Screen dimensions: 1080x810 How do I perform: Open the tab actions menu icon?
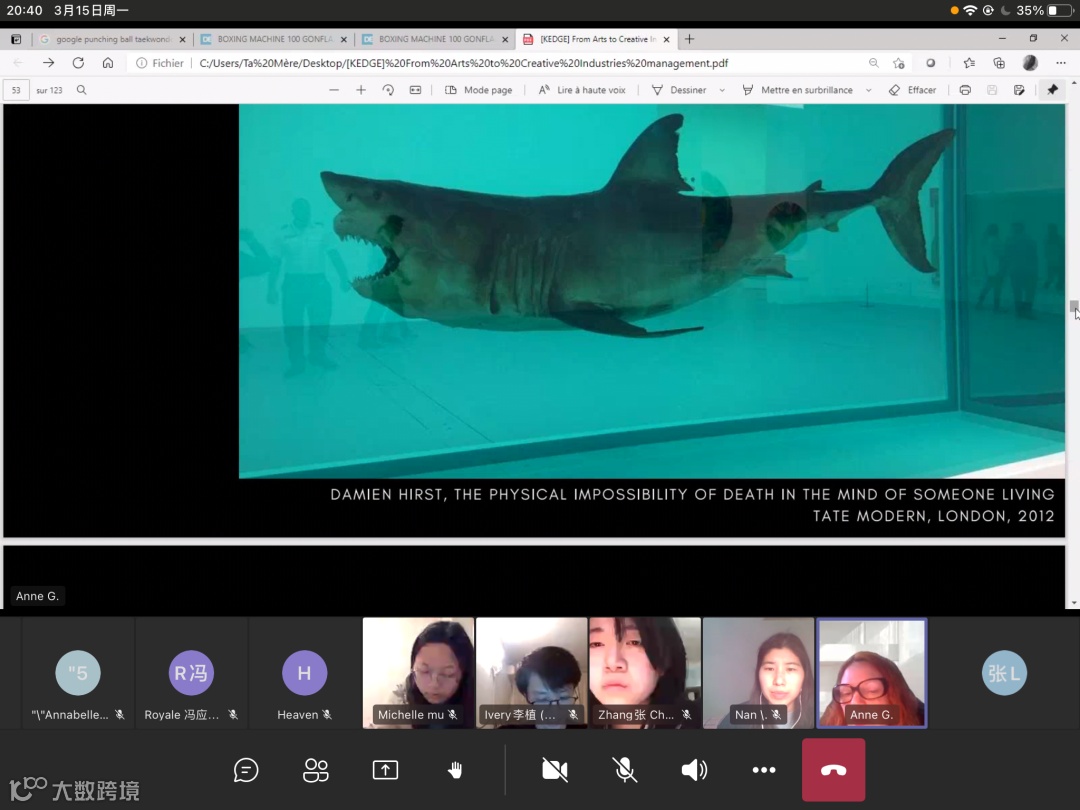[16, 39]
